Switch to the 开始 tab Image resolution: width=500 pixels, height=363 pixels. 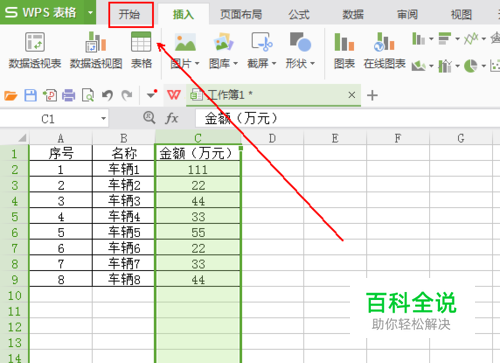tap(130, 15)
